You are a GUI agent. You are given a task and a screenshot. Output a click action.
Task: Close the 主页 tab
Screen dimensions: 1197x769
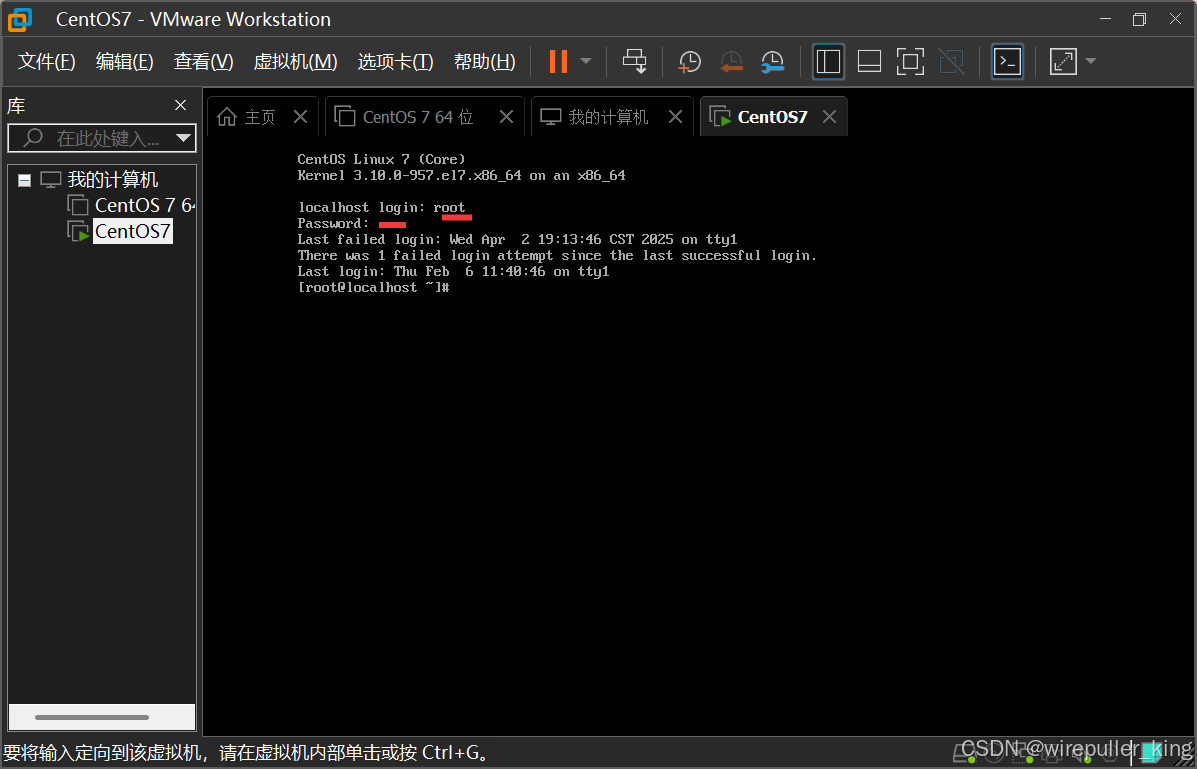tap(301, 117)
